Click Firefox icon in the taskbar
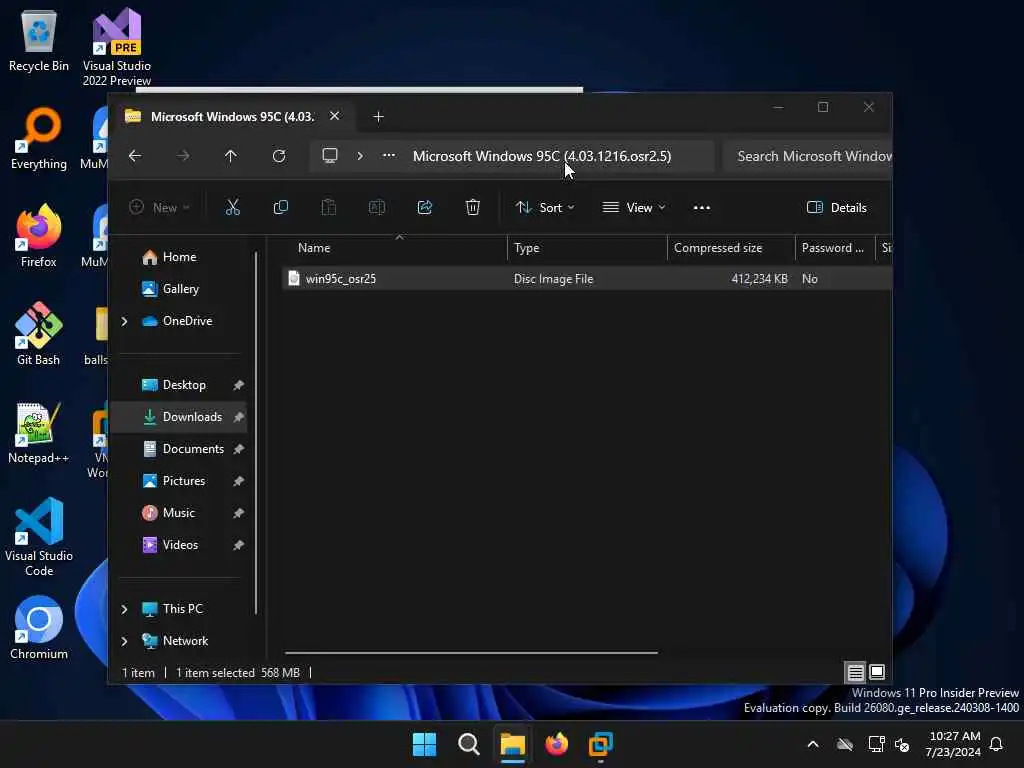1024x768 pixels. pos(556,744)
